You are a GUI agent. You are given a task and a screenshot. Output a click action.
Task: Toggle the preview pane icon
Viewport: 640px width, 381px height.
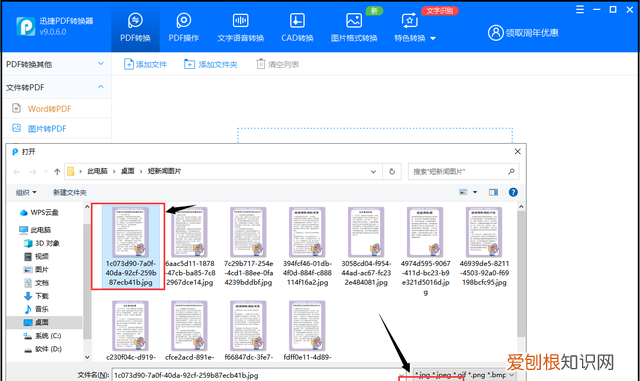coord(493,192)
